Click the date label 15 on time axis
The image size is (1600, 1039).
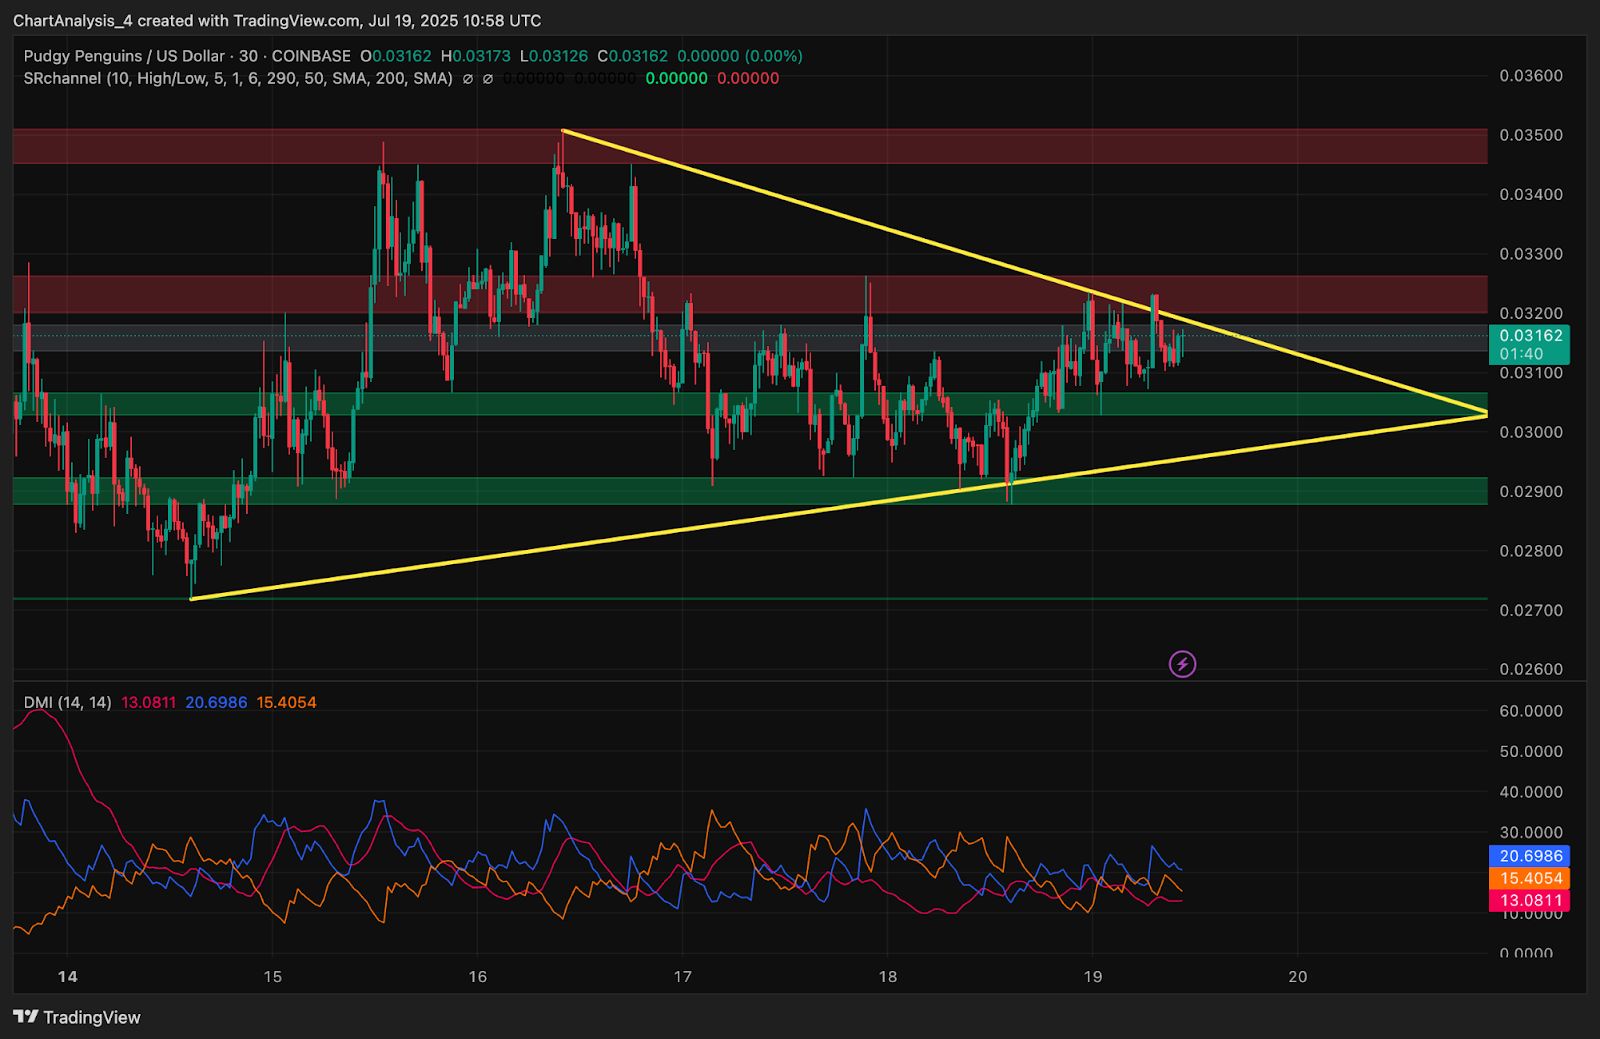[273, 976]
